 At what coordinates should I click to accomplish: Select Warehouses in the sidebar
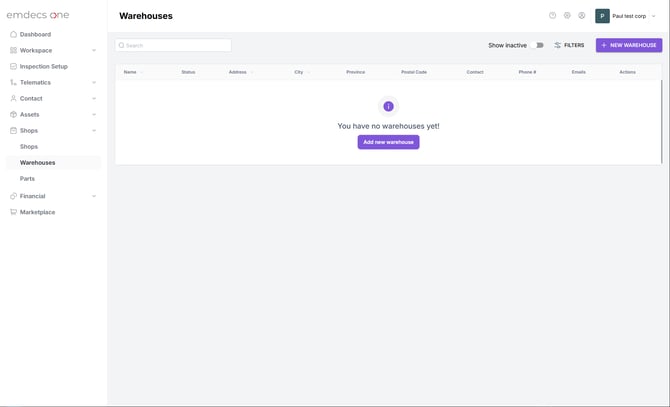click(53, 163)
